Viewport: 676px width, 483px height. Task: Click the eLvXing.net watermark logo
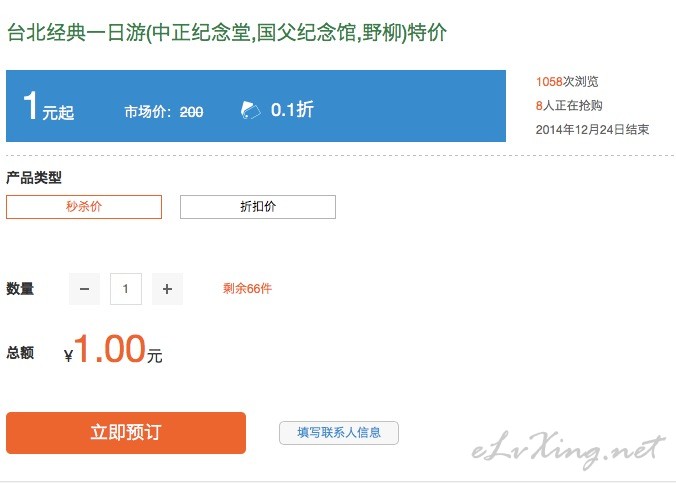click(x=568, y=450)
